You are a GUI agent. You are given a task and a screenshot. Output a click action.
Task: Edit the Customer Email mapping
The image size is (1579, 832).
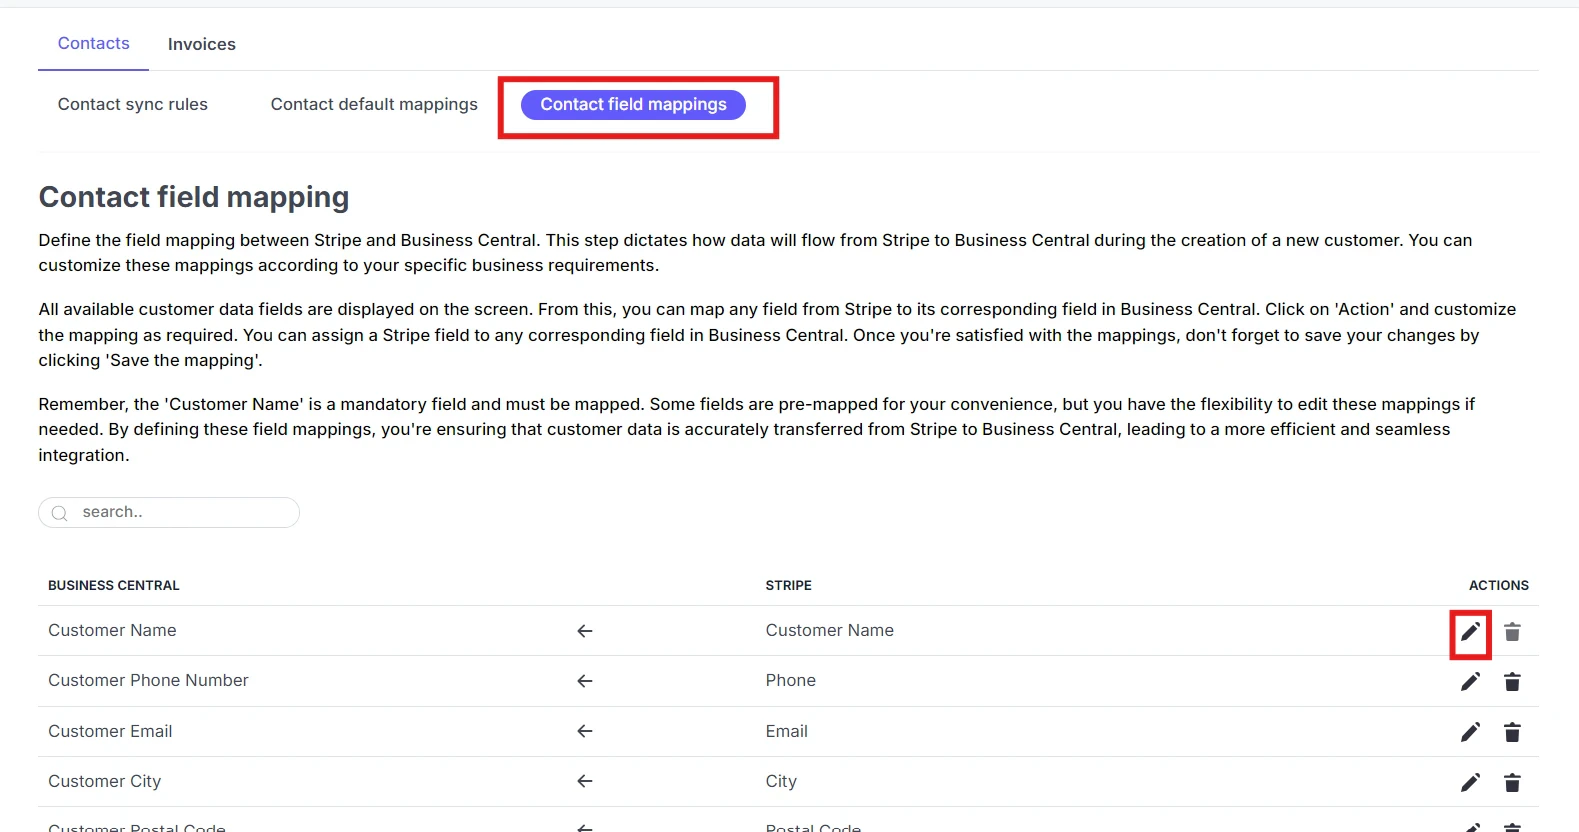pos(1470,732)
